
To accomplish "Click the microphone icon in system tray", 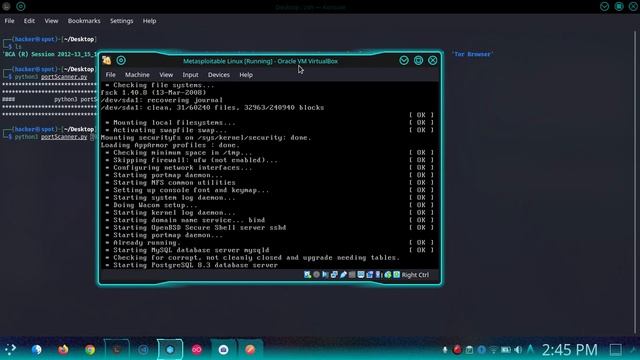I will [x=445, y=350].
